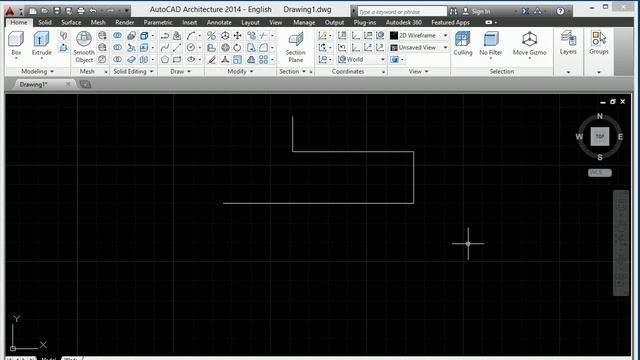This screenshot has height=360, width=640.
Task: Select the Line draw tool
Action: pos(177,48)
